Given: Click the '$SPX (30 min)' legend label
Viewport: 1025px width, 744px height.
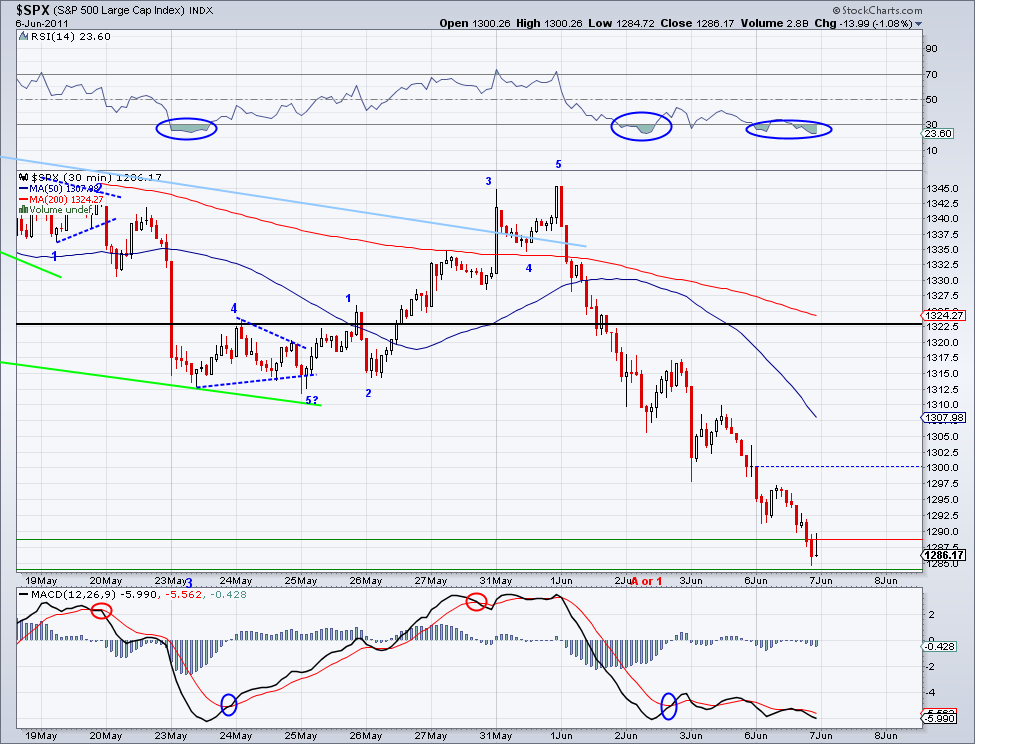Looking at the screenshot, I should tap(72, 177).
